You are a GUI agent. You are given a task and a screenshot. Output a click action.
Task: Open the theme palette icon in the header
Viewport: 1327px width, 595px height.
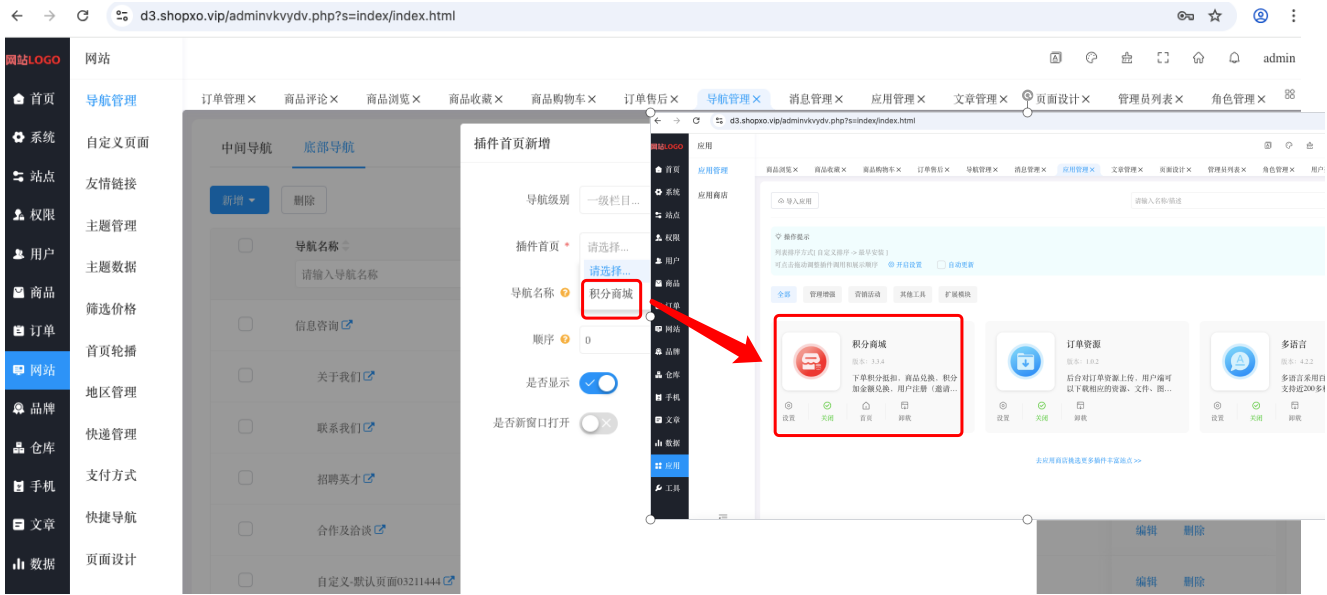[x=1091, y=58]
